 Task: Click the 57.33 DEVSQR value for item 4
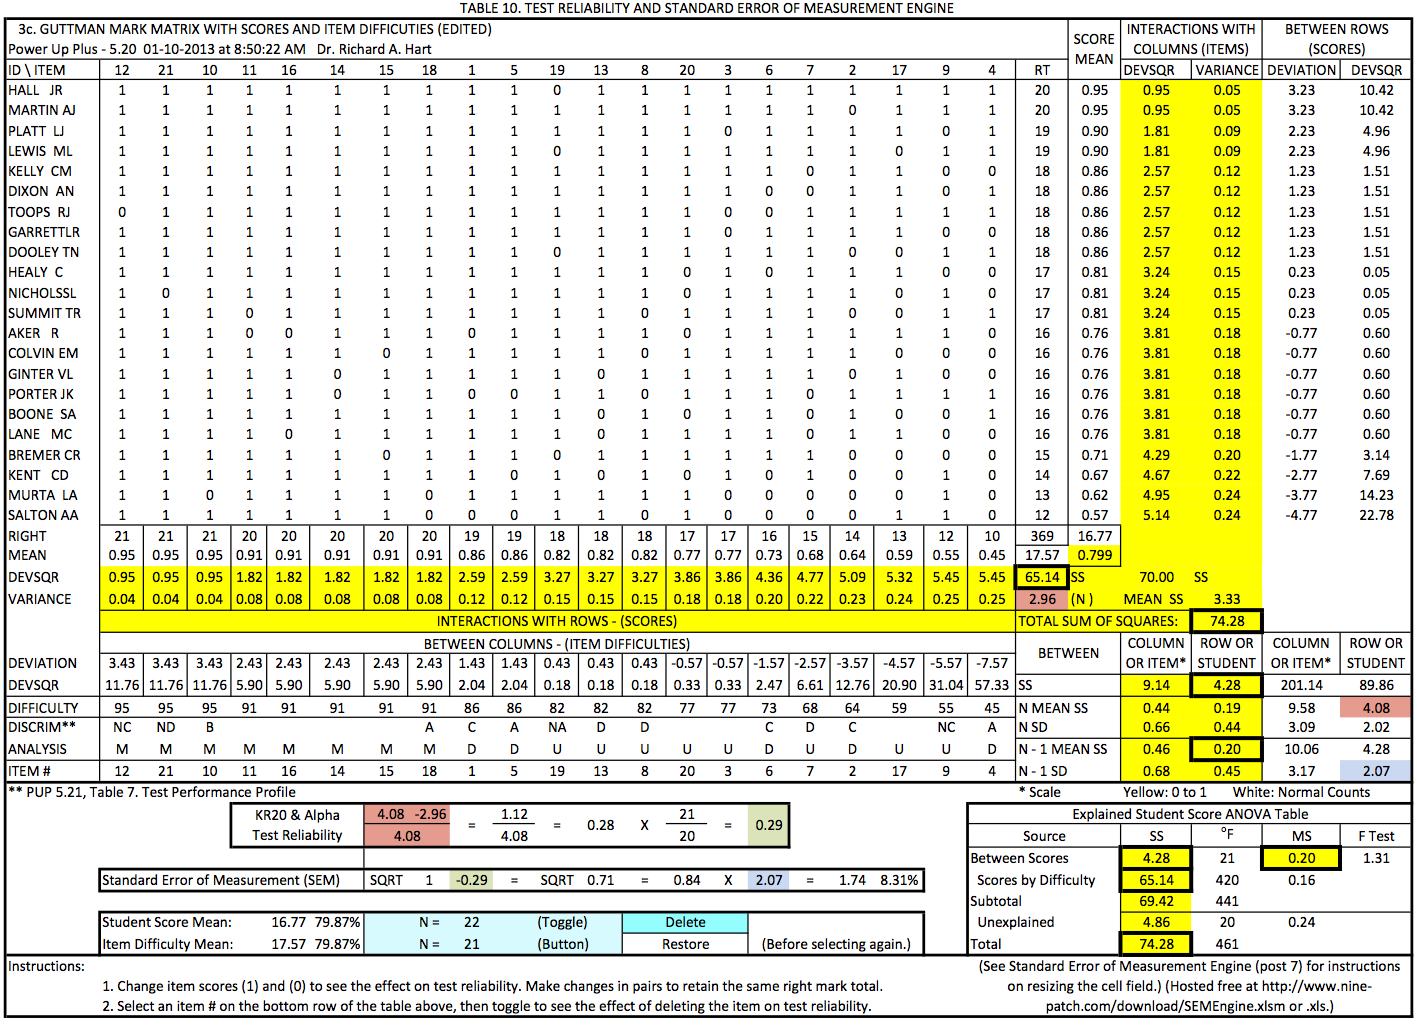coord(991,685)
